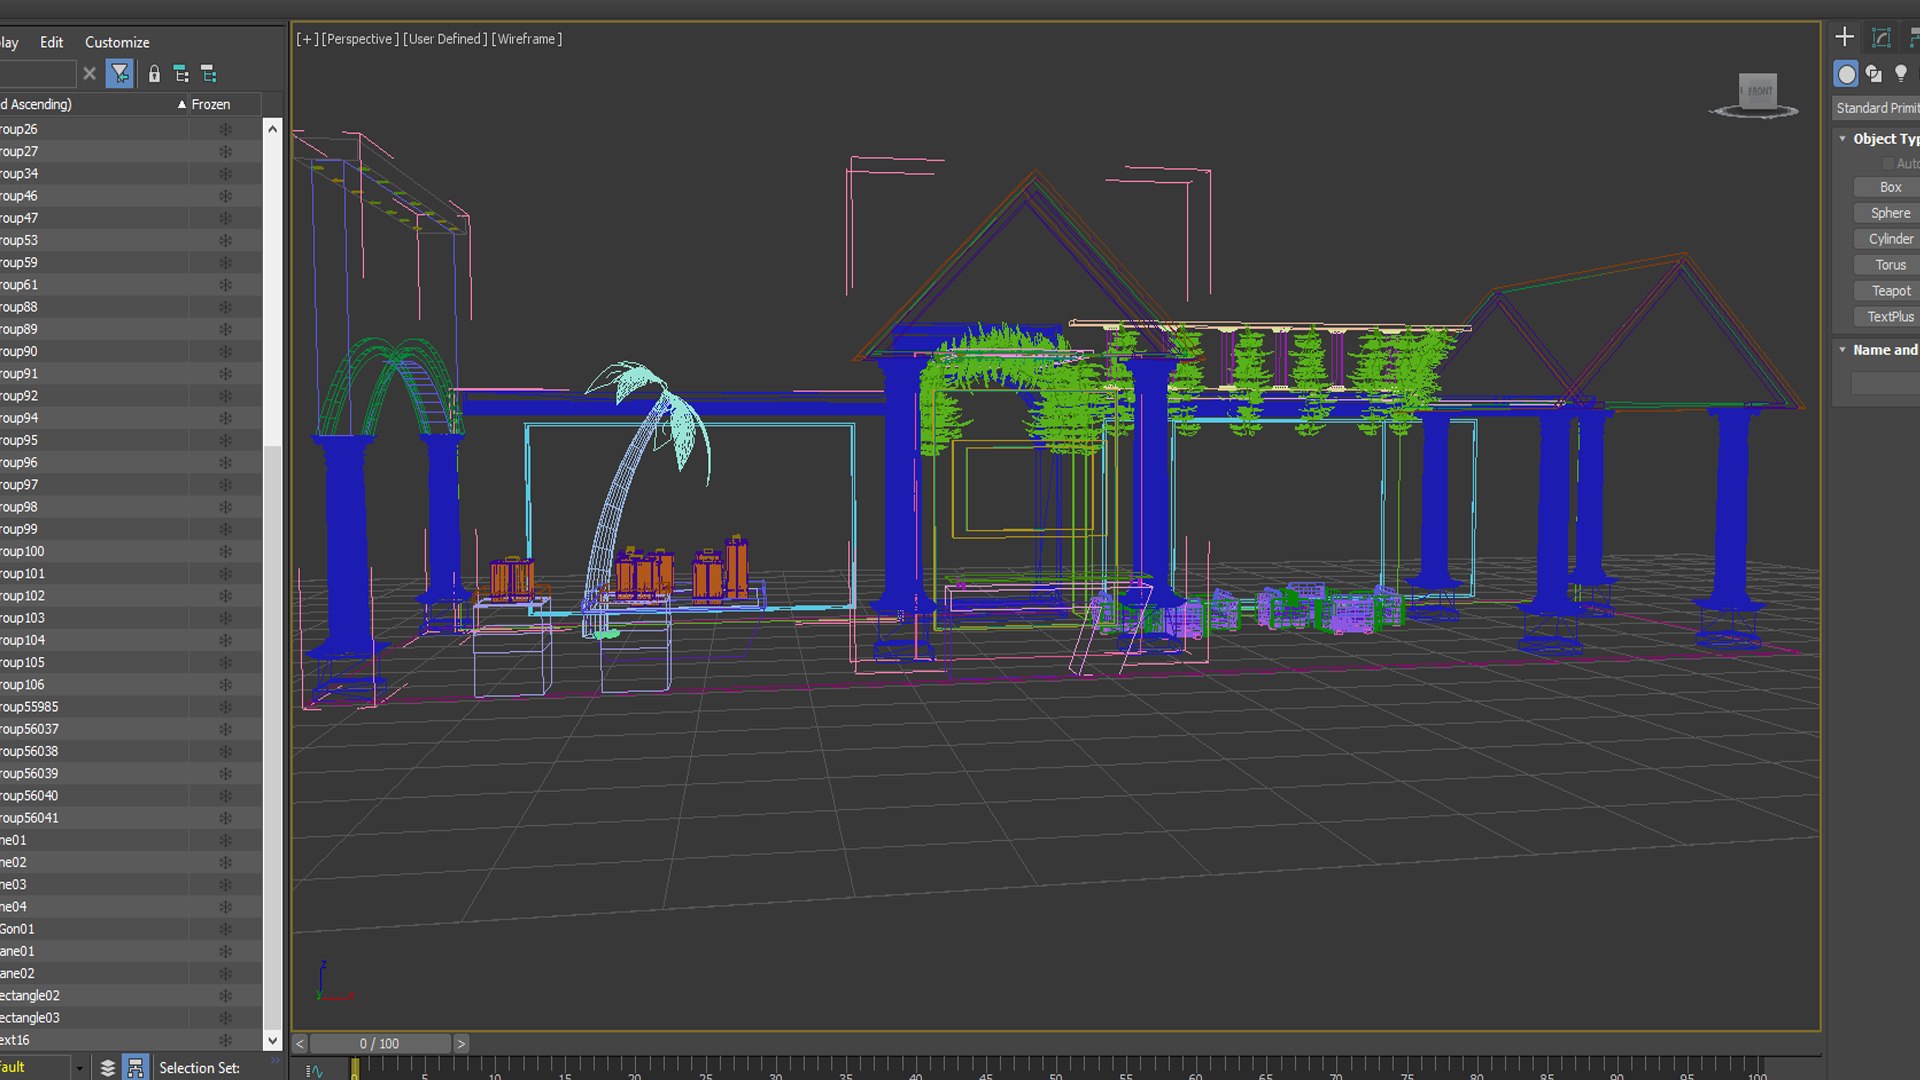This screenshot has height=1080, width=1920.
Task: Open the Edit menu in scene explorer
Action: click(51, 42)
